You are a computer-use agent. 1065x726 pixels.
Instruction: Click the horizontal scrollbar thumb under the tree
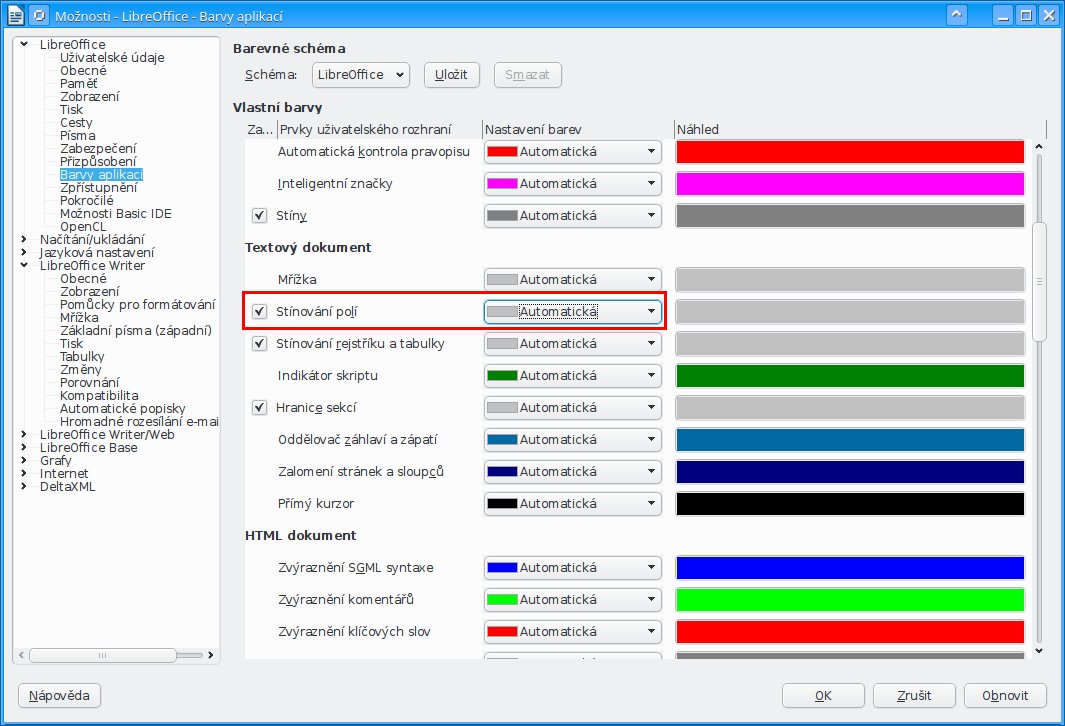tap(103, 655)
